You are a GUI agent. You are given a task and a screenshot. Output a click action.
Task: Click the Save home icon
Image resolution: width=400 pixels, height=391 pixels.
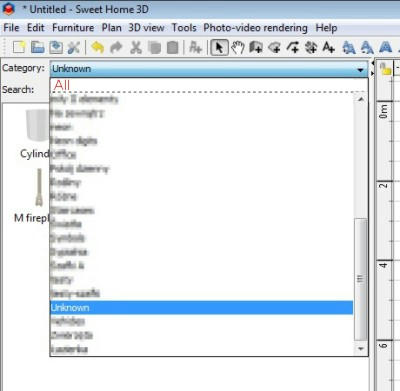pos(56,47)
